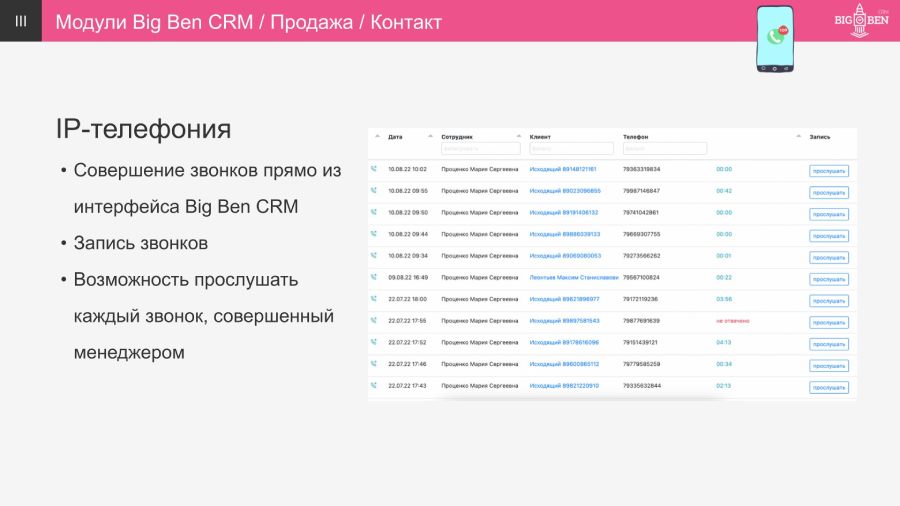Open client link in 10.08.22 09:55 row
The height and width of the screenshot is (506, 900).
coord(565,190)
